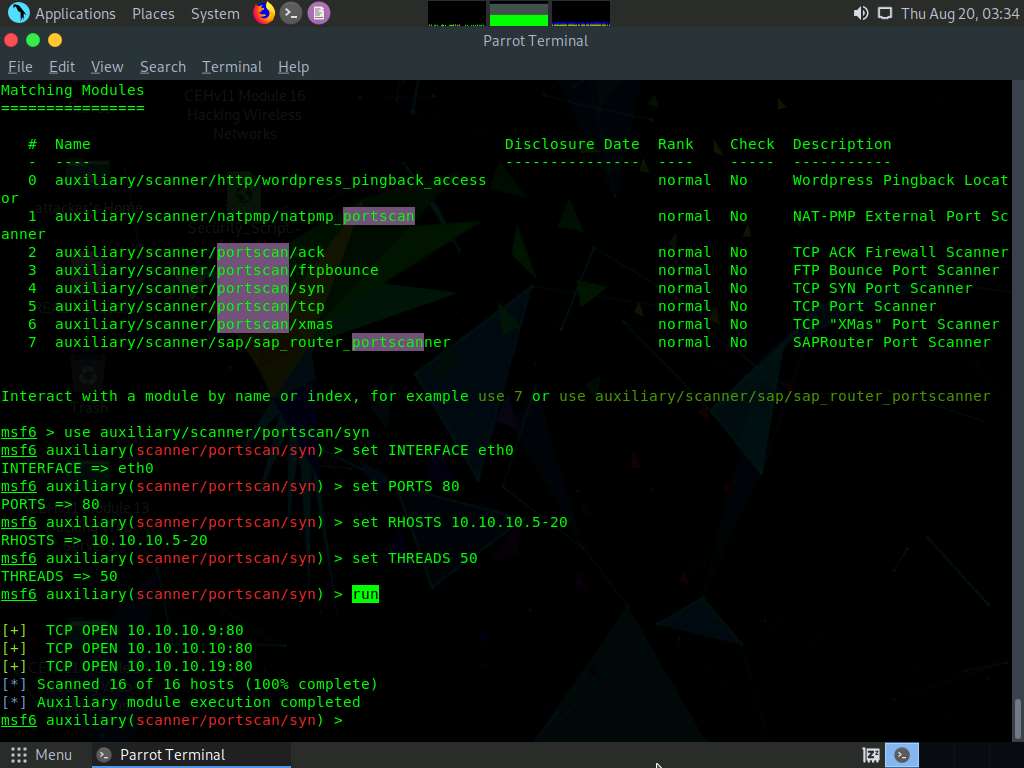This screenshot has height=768, width=1024.
Task: Click the Parrot Terminal window title
Action: [x=536, y=40]
